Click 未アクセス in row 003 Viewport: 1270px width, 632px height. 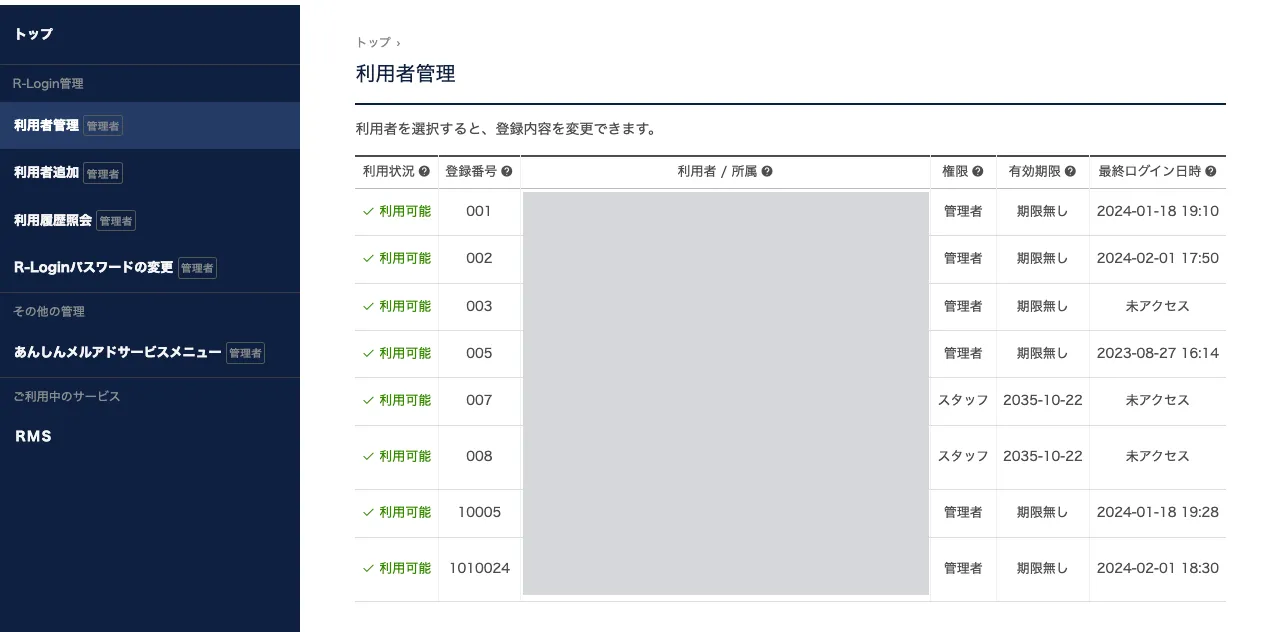pyautogui.click(x=1158, y=306)
